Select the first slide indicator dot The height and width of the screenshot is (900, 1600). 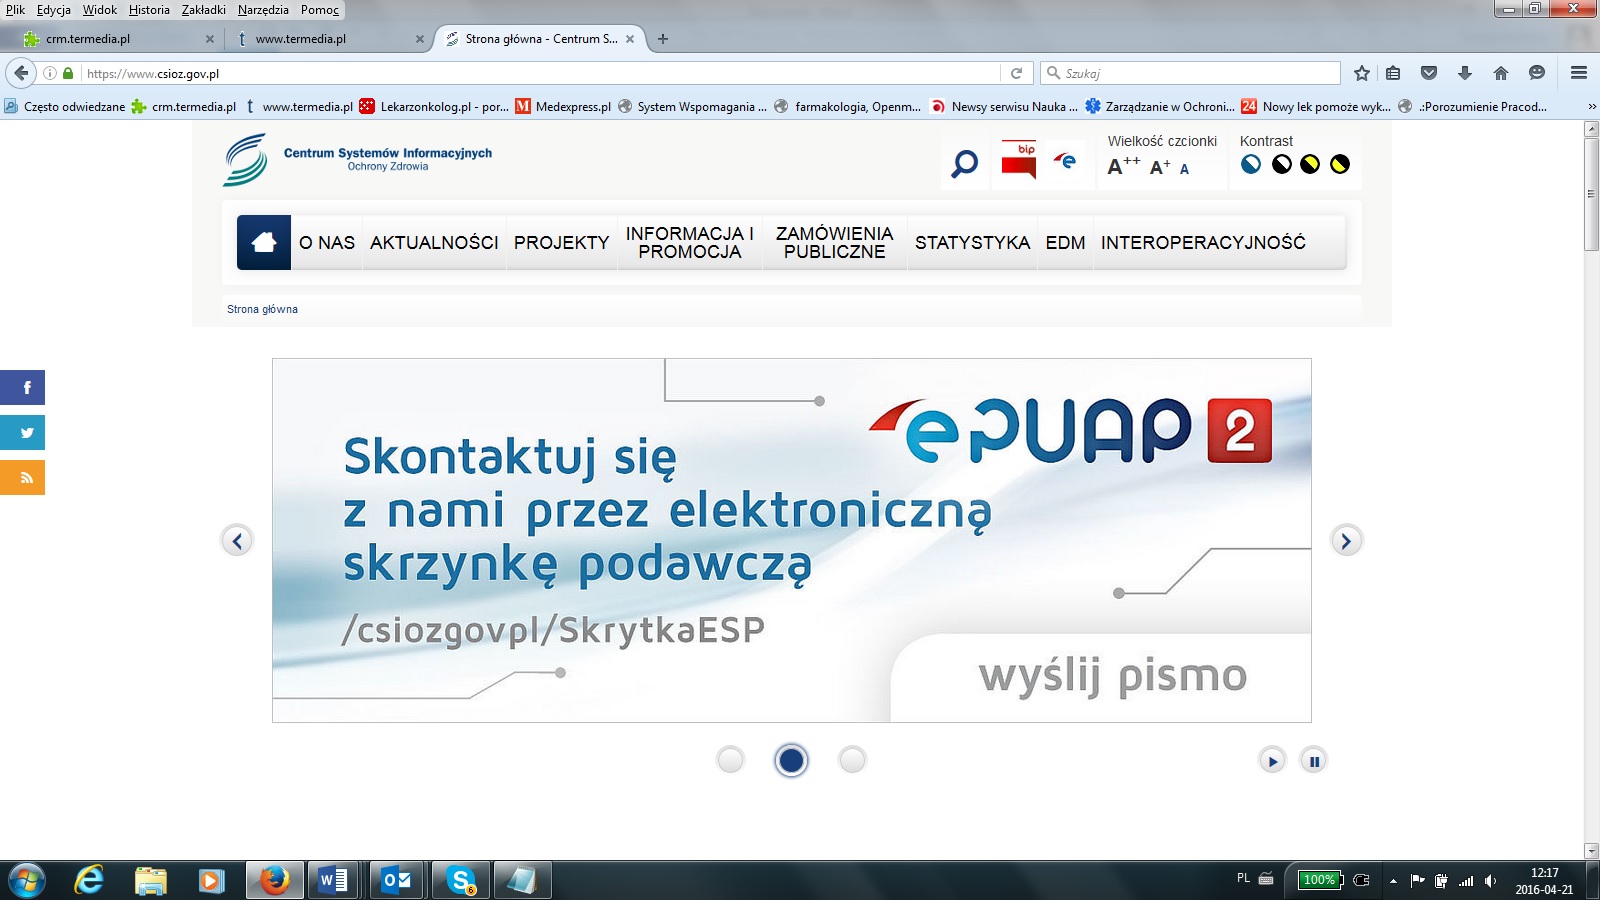click(731, 760)
